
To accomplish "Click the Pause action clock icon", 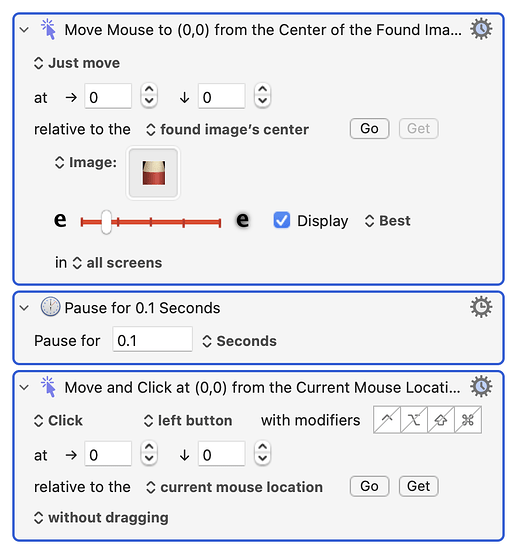I will pyautogui.click(x=50, y=307).
